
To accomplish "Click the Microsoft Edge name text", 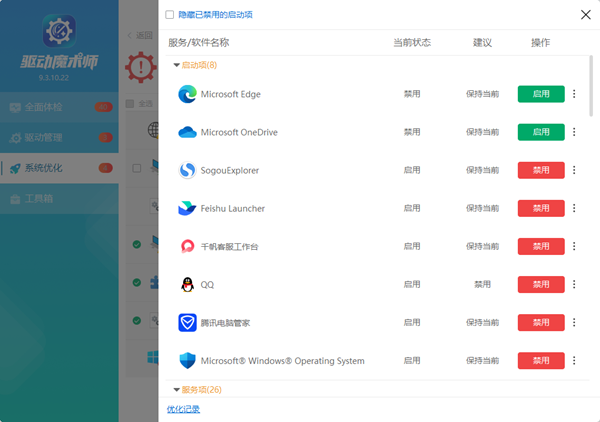I will tap(230, 94).
